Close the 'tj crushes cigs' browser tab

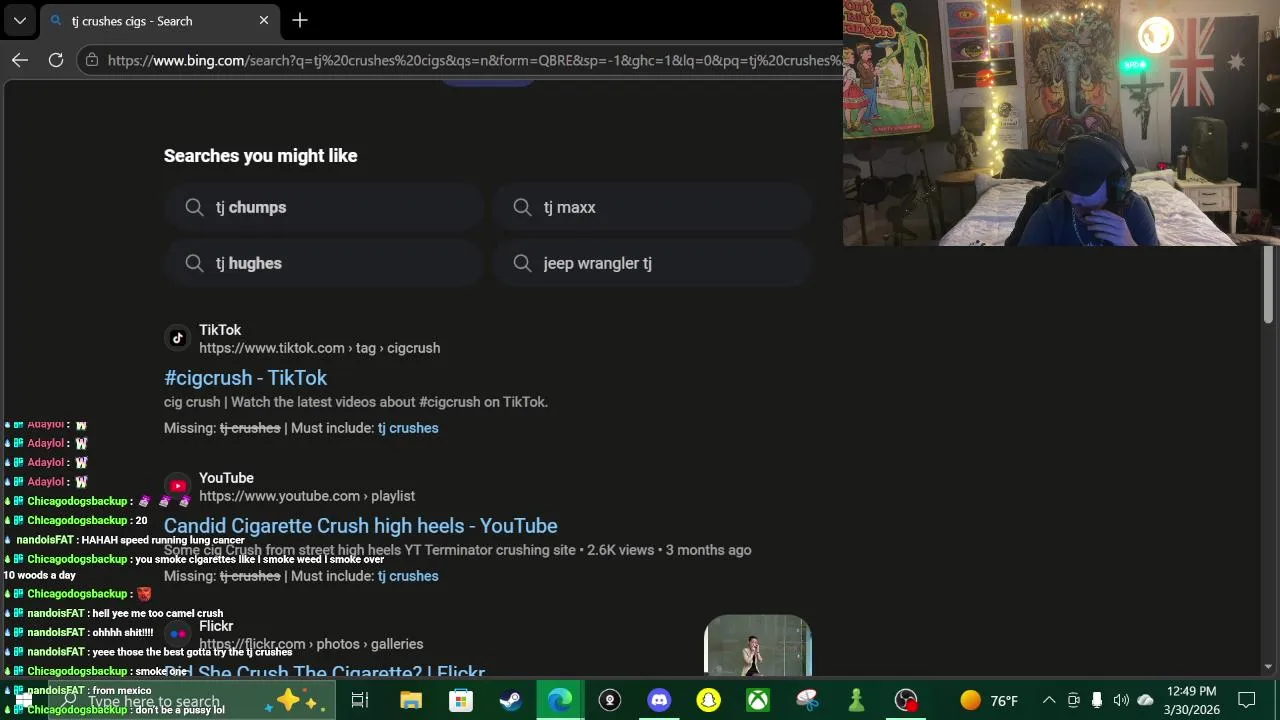coord(264,20)
